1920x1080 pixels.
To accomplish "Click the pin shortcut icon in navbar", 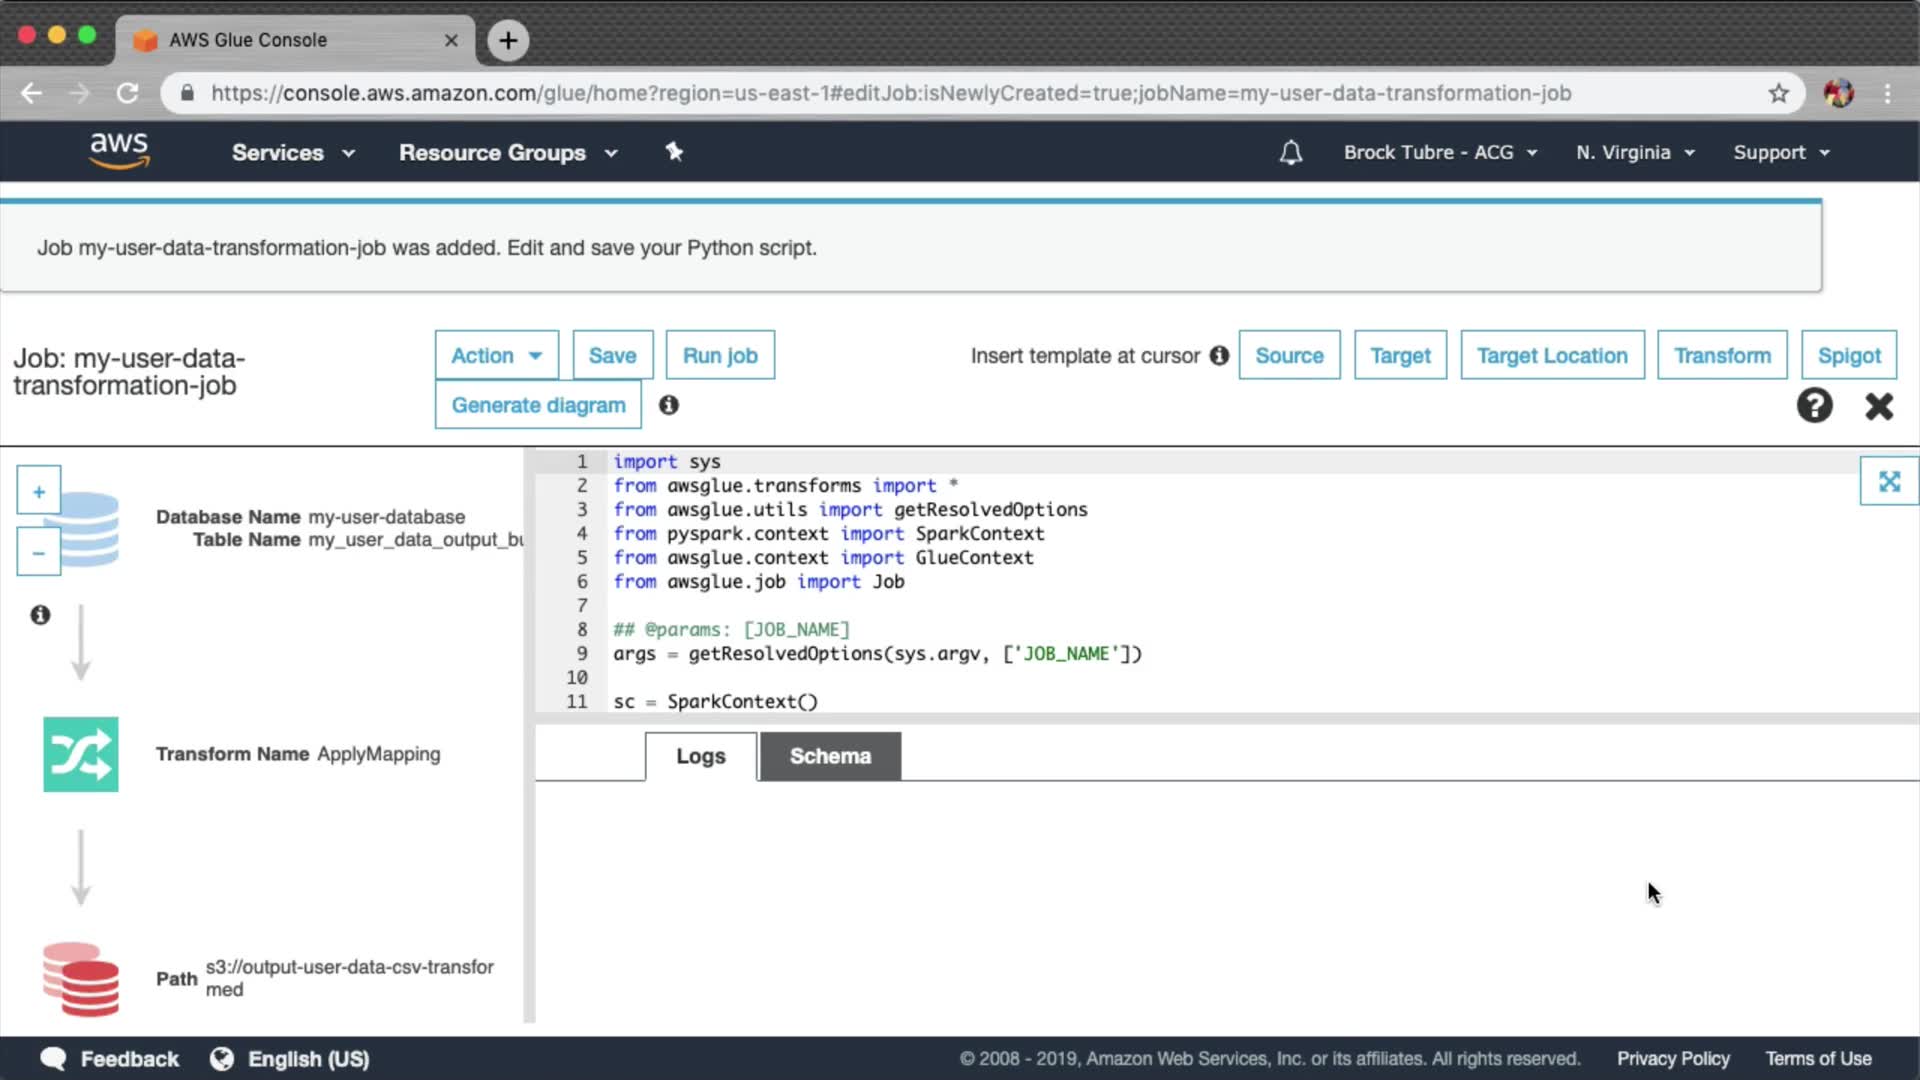I will click(674, 152).
